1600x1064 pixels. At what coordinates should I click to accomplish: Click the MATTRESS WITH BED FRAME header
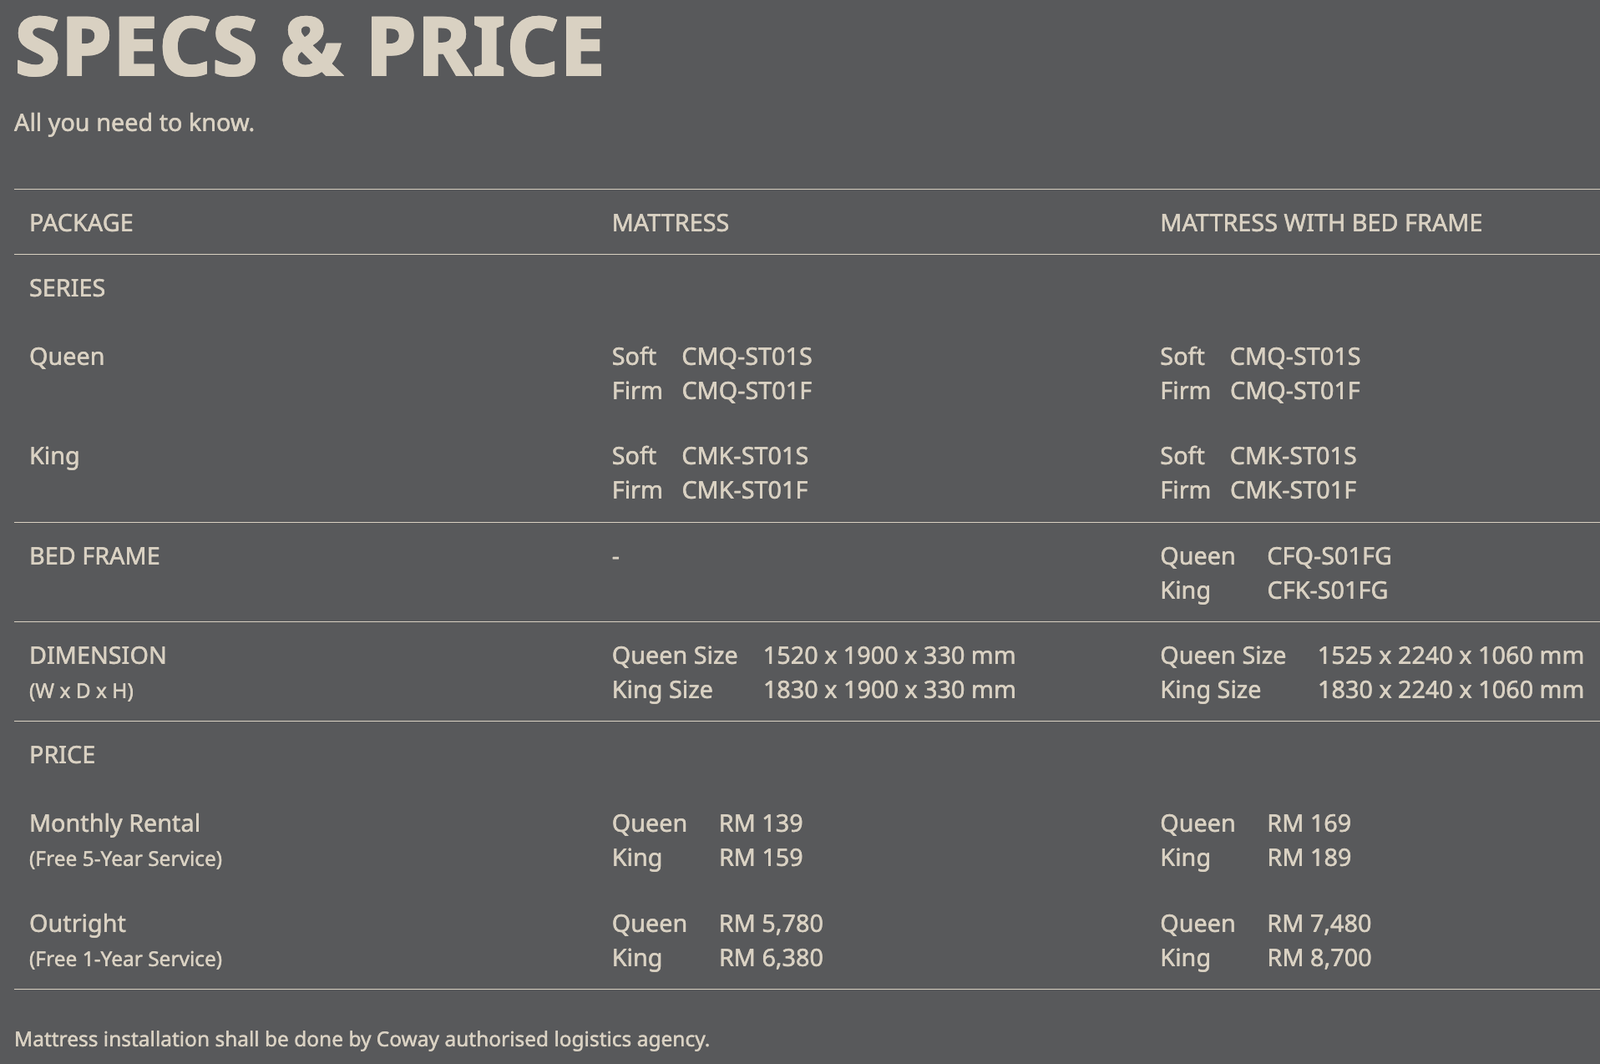tap(1320, 223)
